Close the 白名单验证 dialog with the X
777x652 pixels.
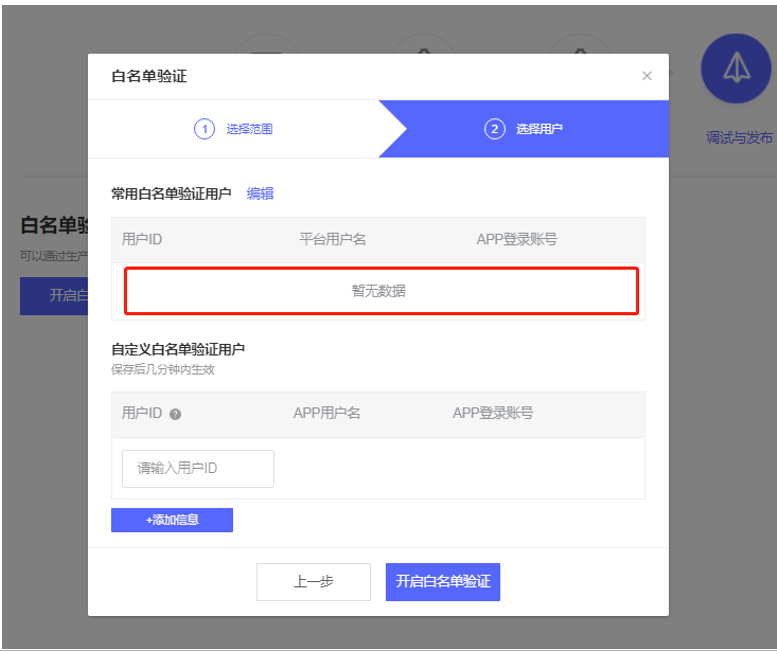click(x=647, y=76)
